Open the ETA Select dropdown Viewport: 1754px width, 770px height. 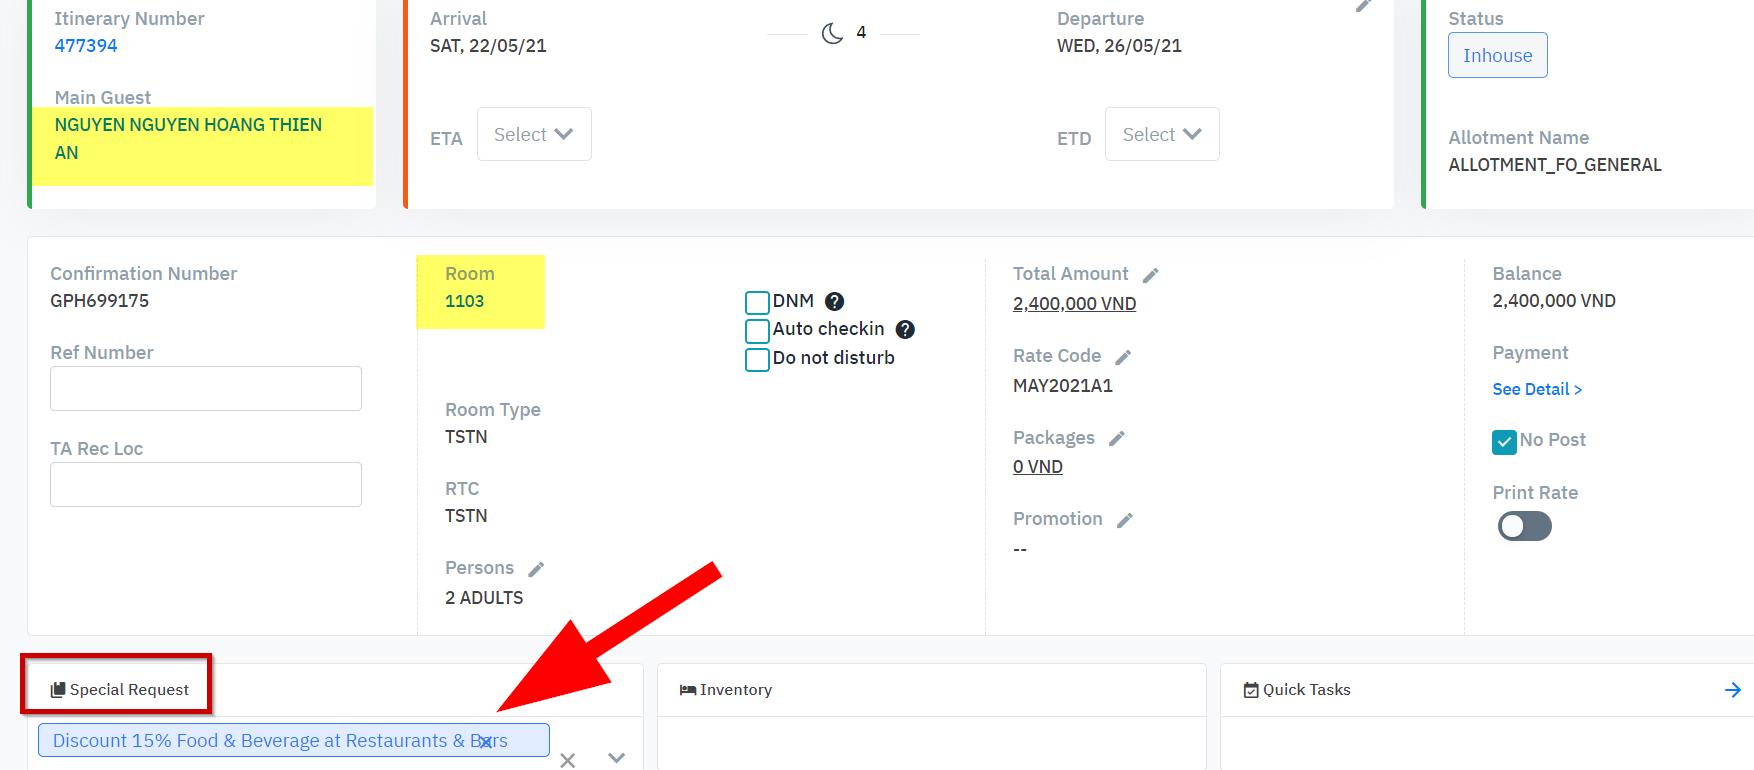click(x=534, y=134)
